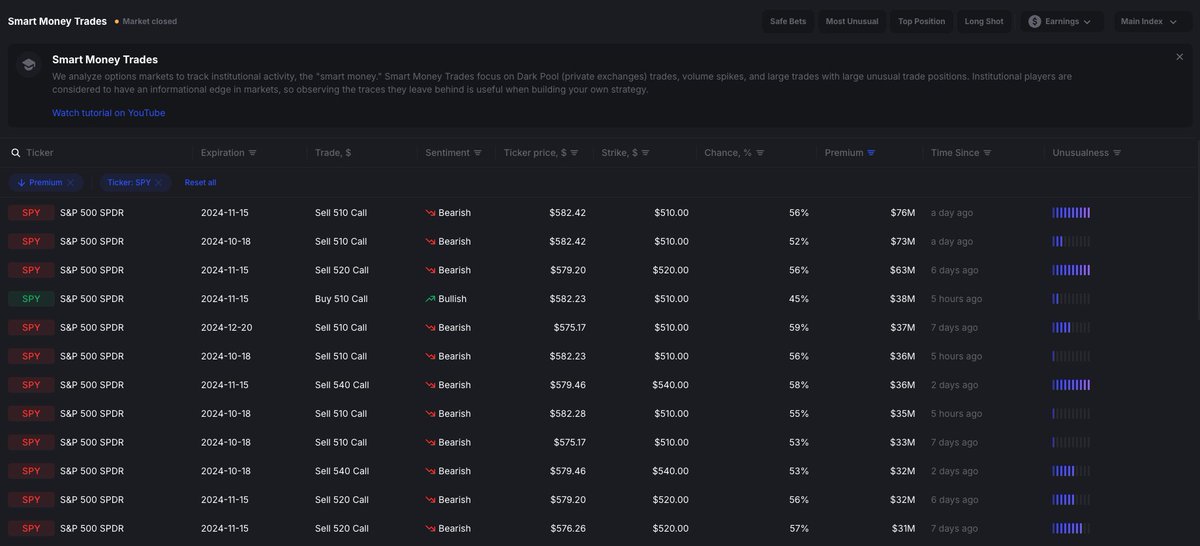The image size is (1200, 546).
Task: Expand the Earnings dropdown
Action: click(x=1061, y=21)
